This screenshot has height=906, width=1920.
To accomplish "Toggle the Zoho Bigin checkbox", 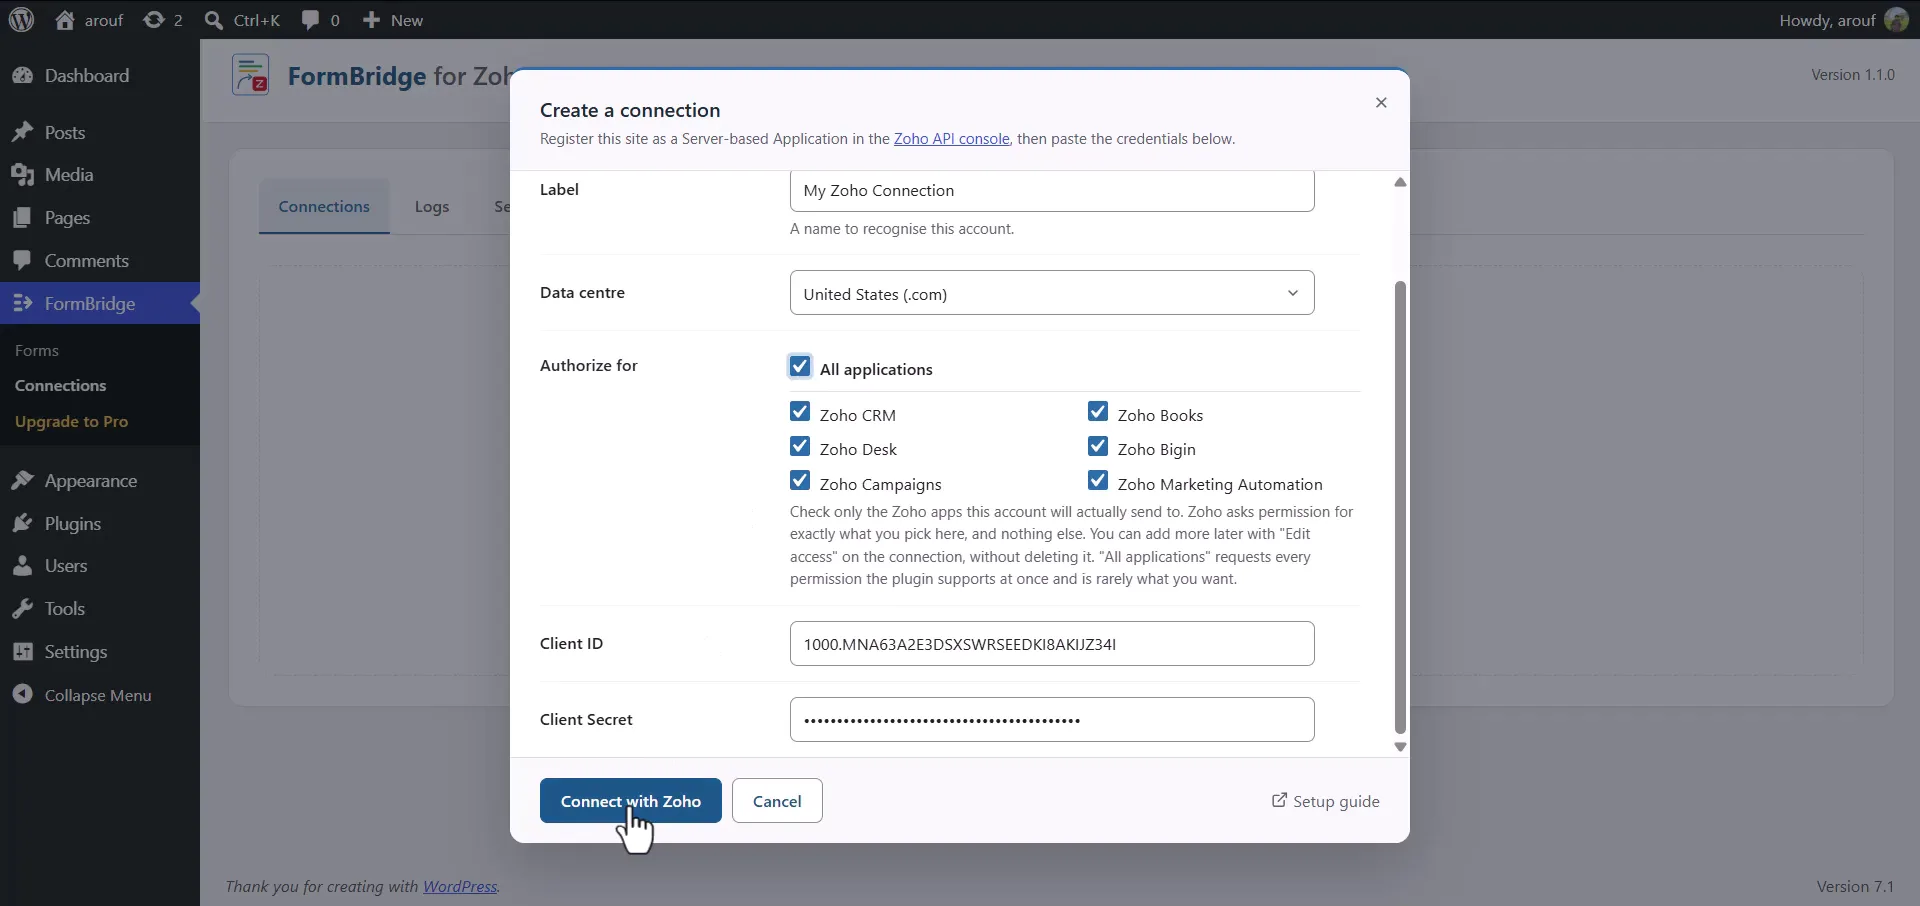I will [x=1098, y=446].
